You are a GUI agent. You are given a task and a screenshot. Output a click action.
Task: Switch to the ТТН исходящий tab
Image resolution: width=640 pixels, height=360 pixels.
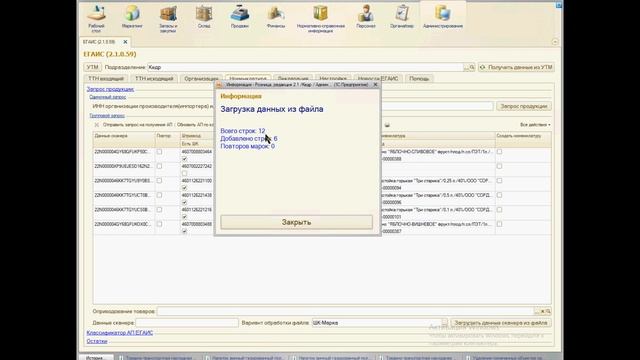(x=154, y=78)
